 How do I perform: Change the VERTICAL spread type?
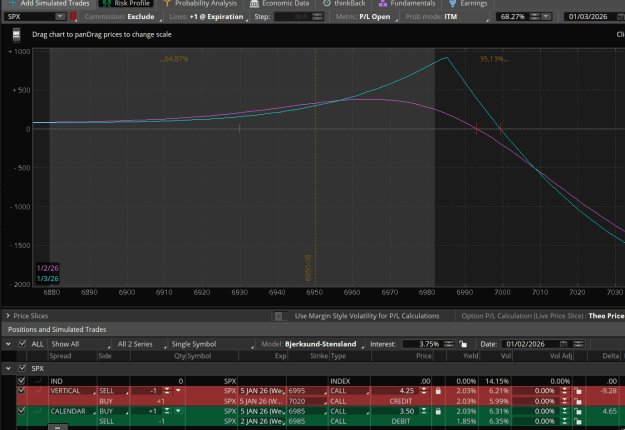73,391
